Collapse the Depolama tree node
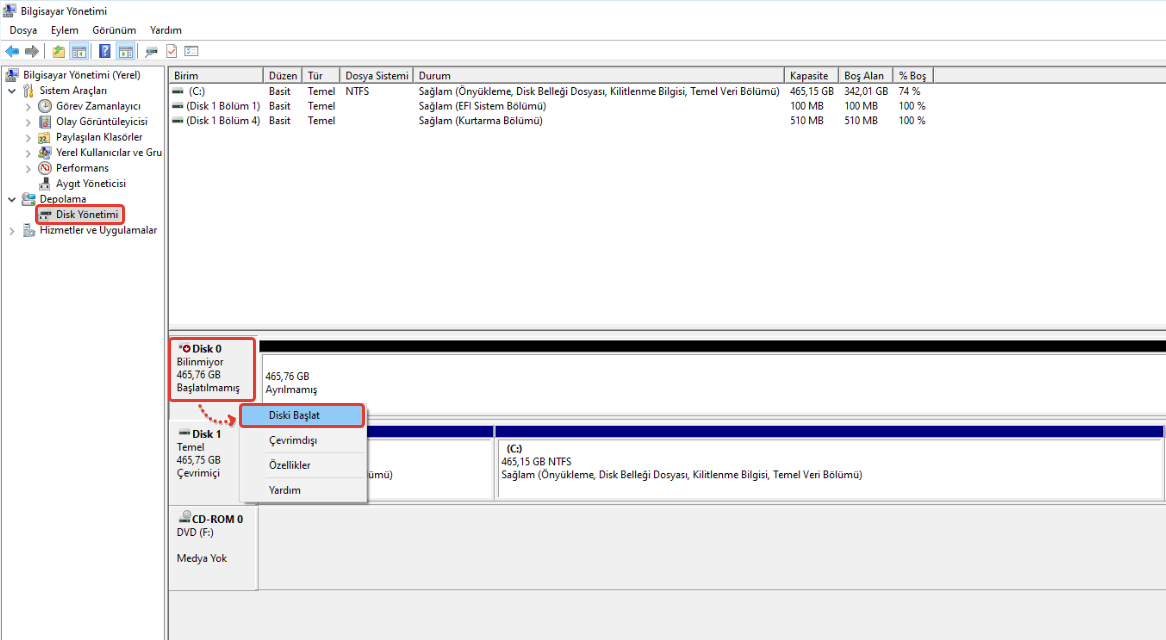The width and height of the screenshot is (1166, 640). (12, 199)
